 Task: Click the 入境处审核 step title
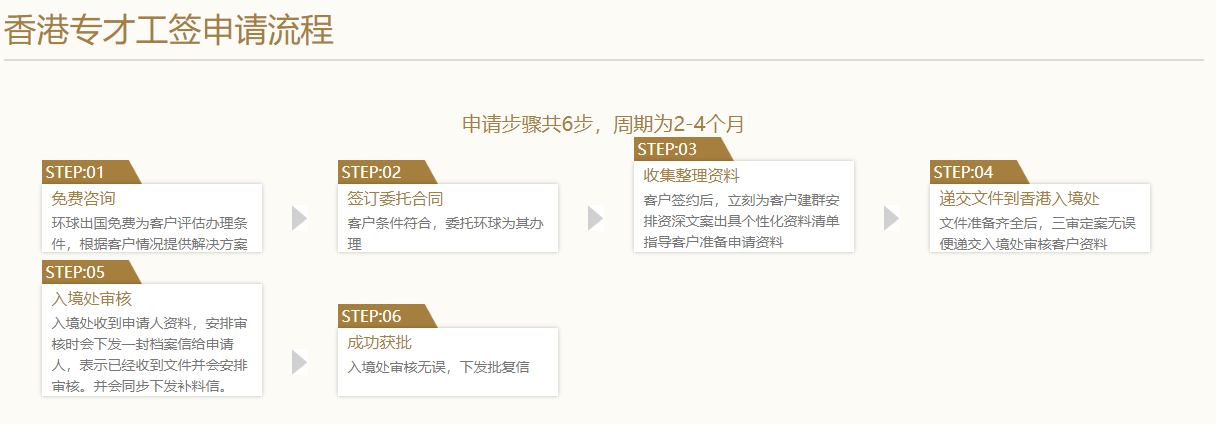tap(91, 298)
